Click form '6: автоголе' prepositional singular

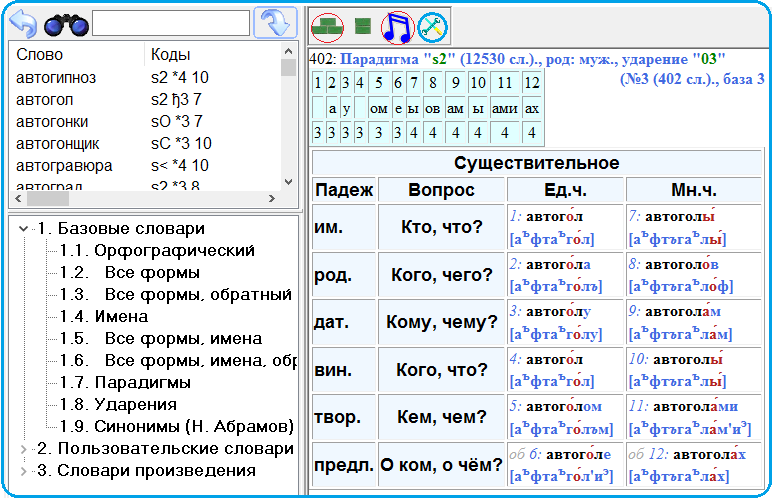click(x=568, y=454)
